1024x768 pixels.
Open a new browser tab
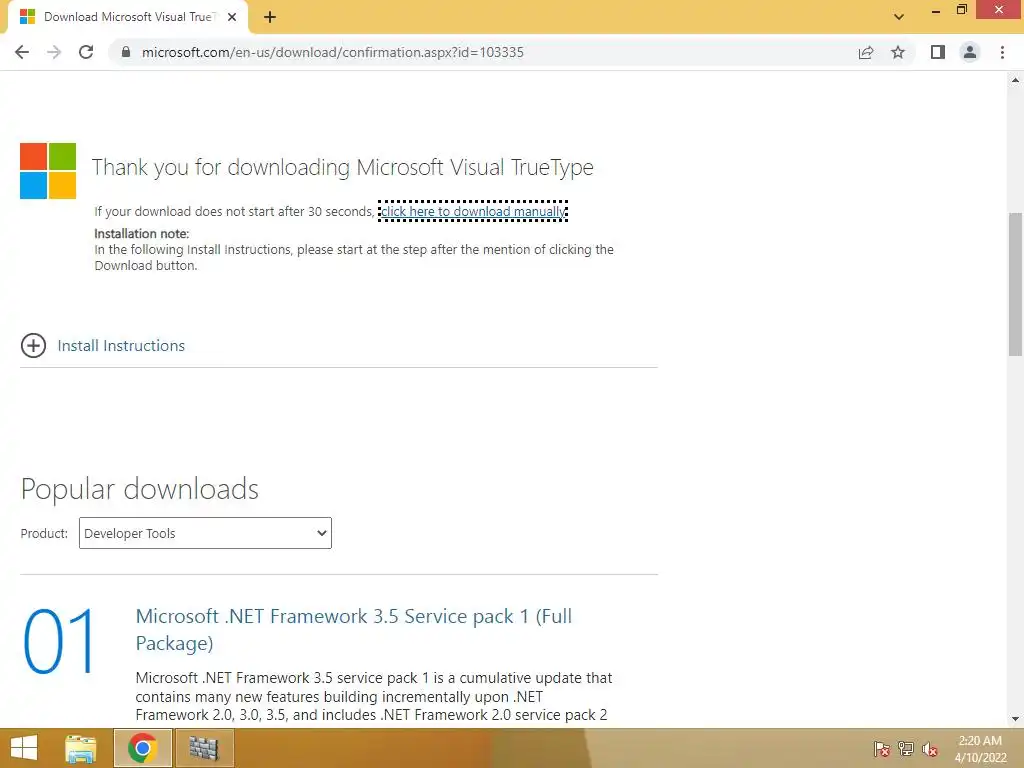270,17
